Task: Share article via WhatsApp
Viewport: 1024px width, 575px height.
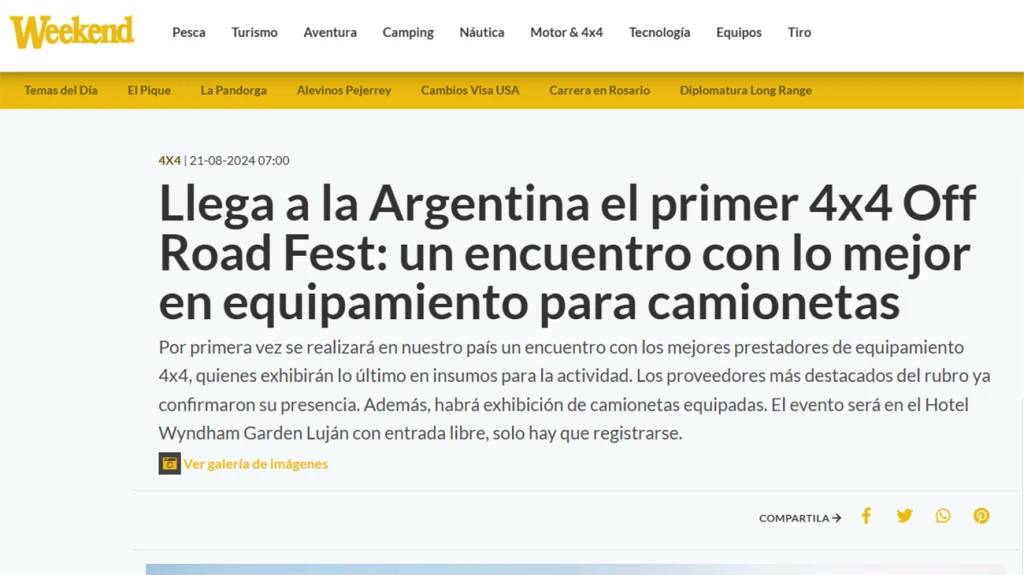Action: click(943, 516)
